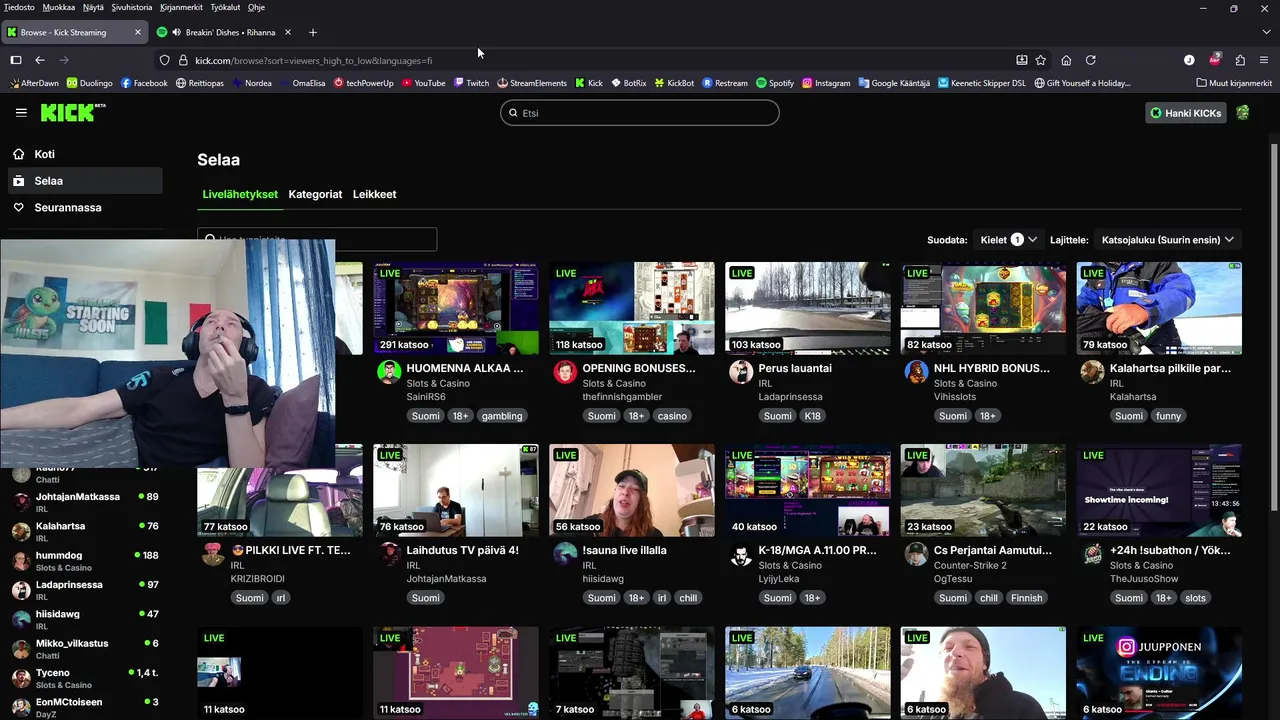Click the Finnish tag under OgTessu
The height and width of the screenshot is (720, 1280).
tap(1026, 598)
